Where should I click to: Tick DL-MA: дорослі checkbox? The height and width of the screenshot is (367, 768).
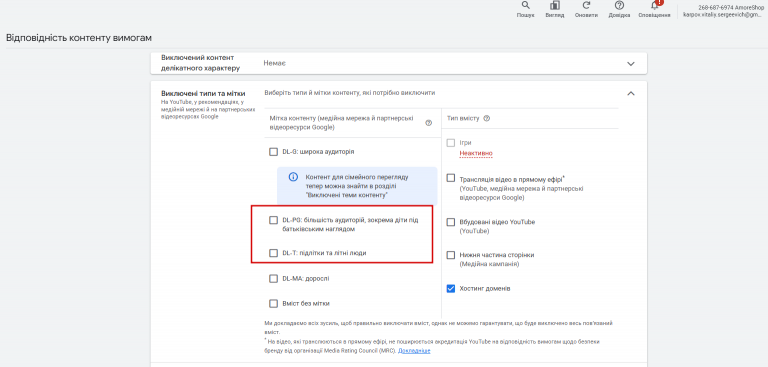click(273, 279)
